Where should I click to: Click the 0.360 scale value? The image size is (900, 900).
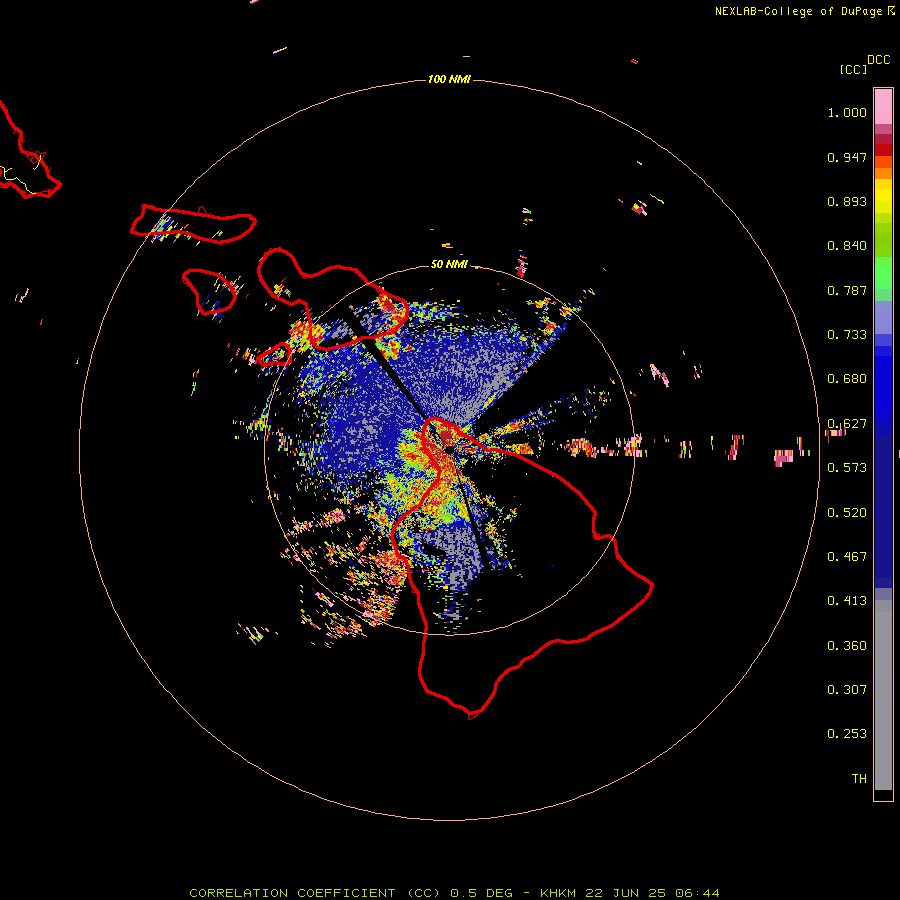coord(847,646)
